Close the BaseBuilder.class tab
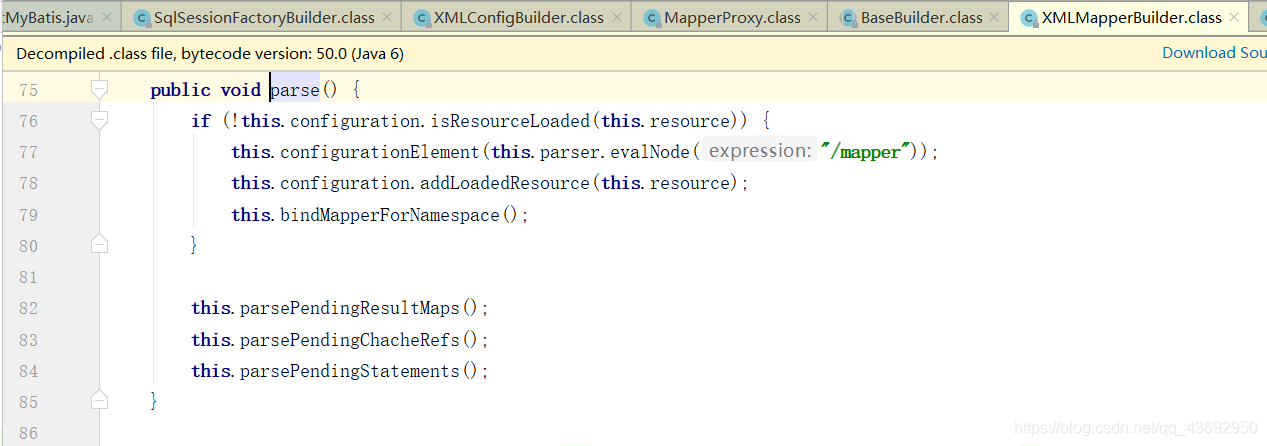Viewport: 1267px width, 446px height. pos(994,18)
